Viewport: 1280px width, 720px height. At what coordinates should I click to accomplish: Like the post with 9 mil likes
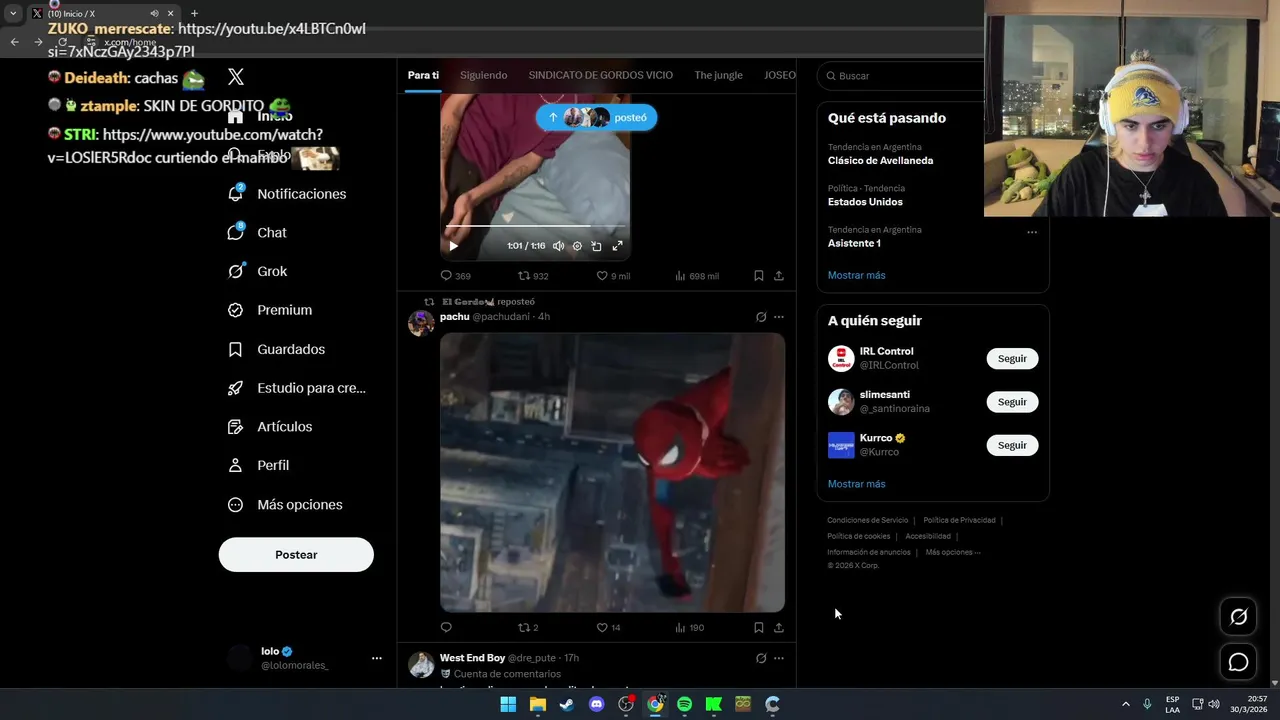613,276
